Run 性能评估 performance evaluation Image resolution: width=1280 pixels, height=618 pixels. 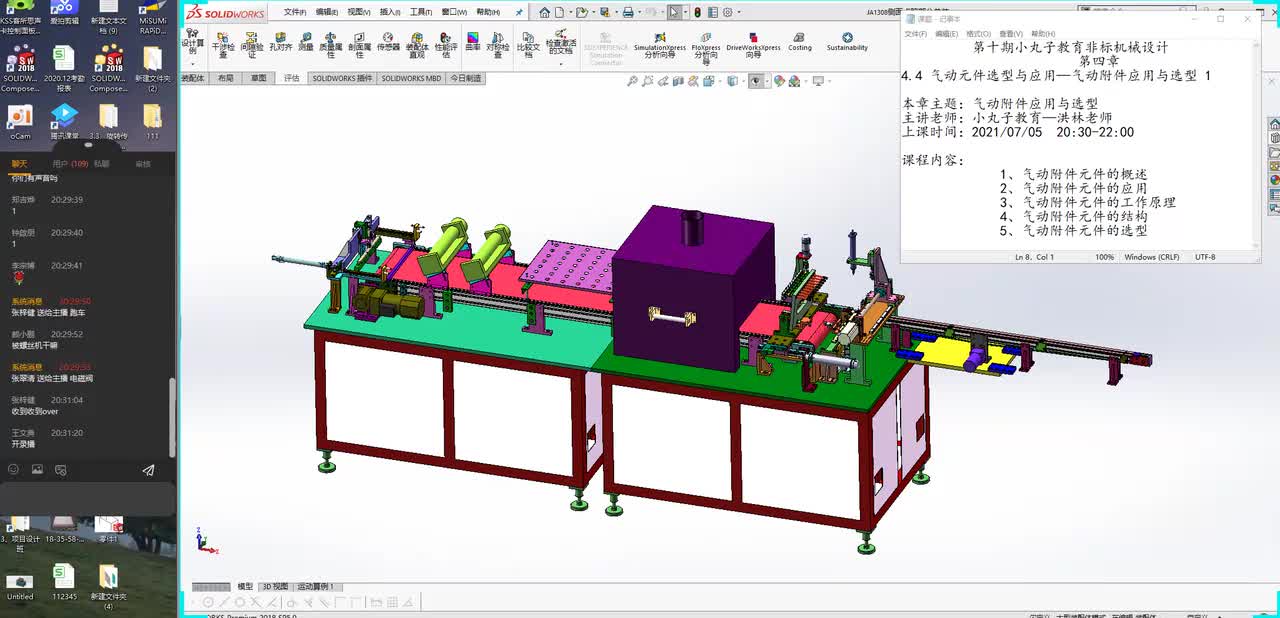(446, 45)
